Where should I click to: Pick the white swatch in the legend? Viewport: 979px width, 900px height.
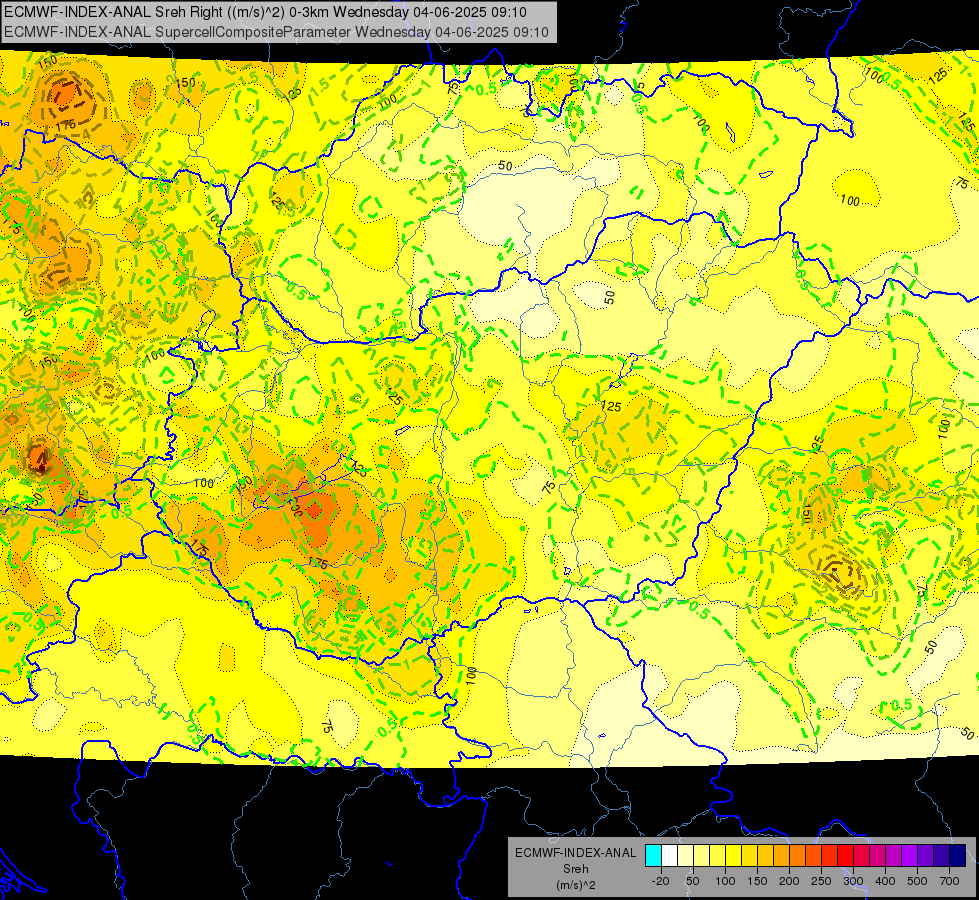point(669,855)
